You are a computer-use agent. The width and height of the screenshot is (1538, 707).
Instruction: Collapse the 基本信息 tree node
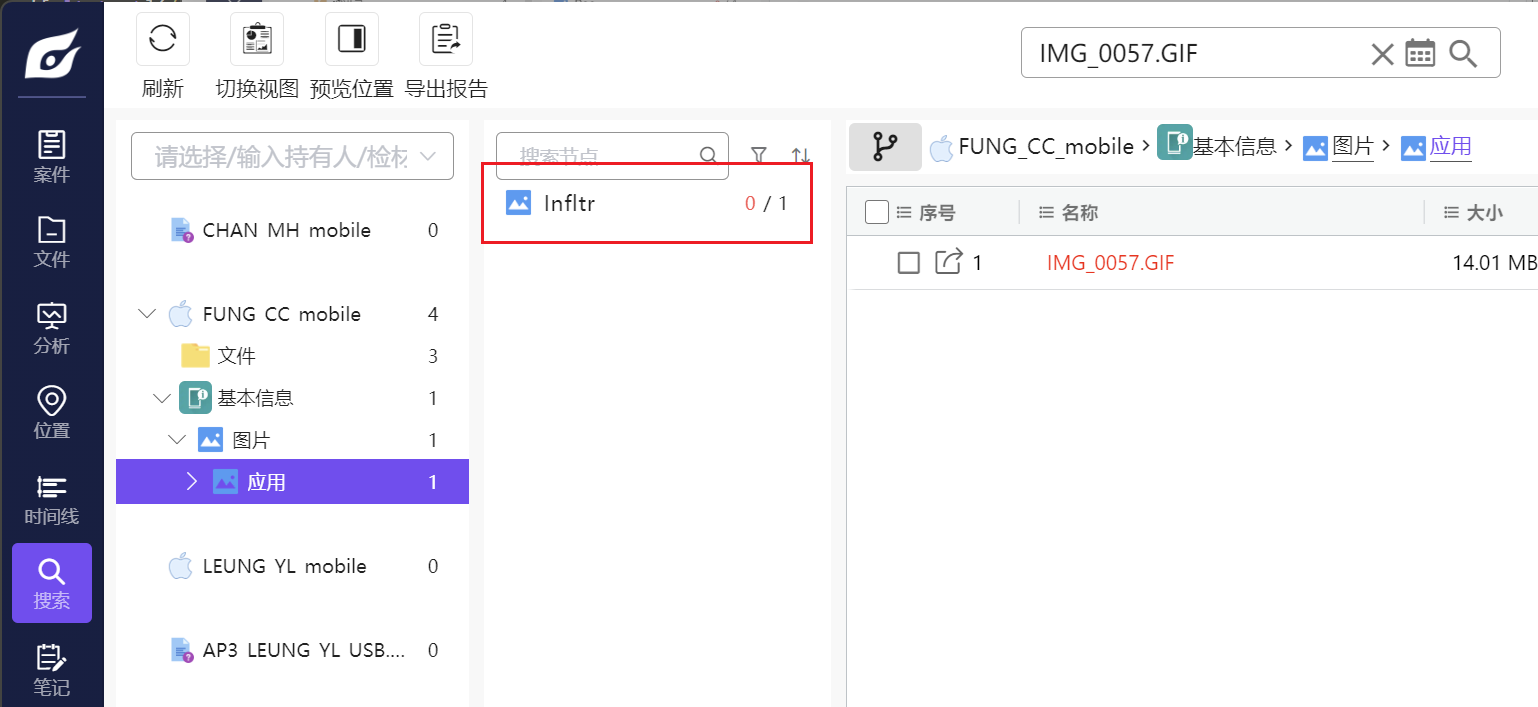[x=162, y=398]
